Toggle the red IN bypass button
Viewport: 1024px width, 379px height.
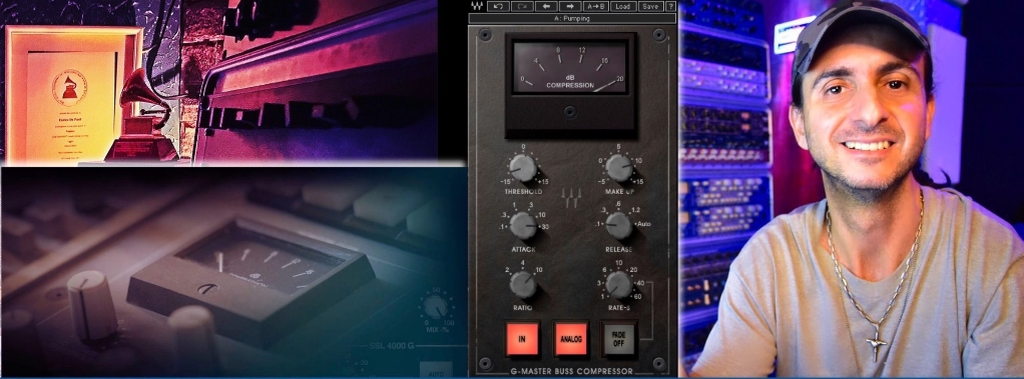point(522,339)
